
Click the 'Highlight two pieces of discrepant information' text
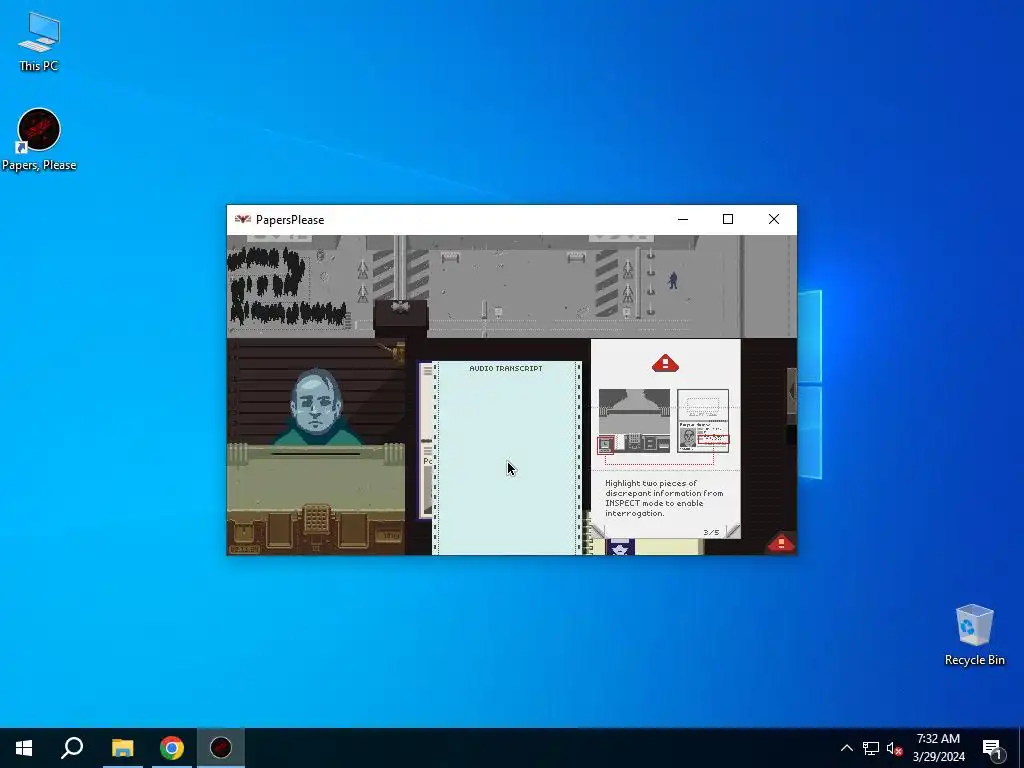(x=664, y=498)
